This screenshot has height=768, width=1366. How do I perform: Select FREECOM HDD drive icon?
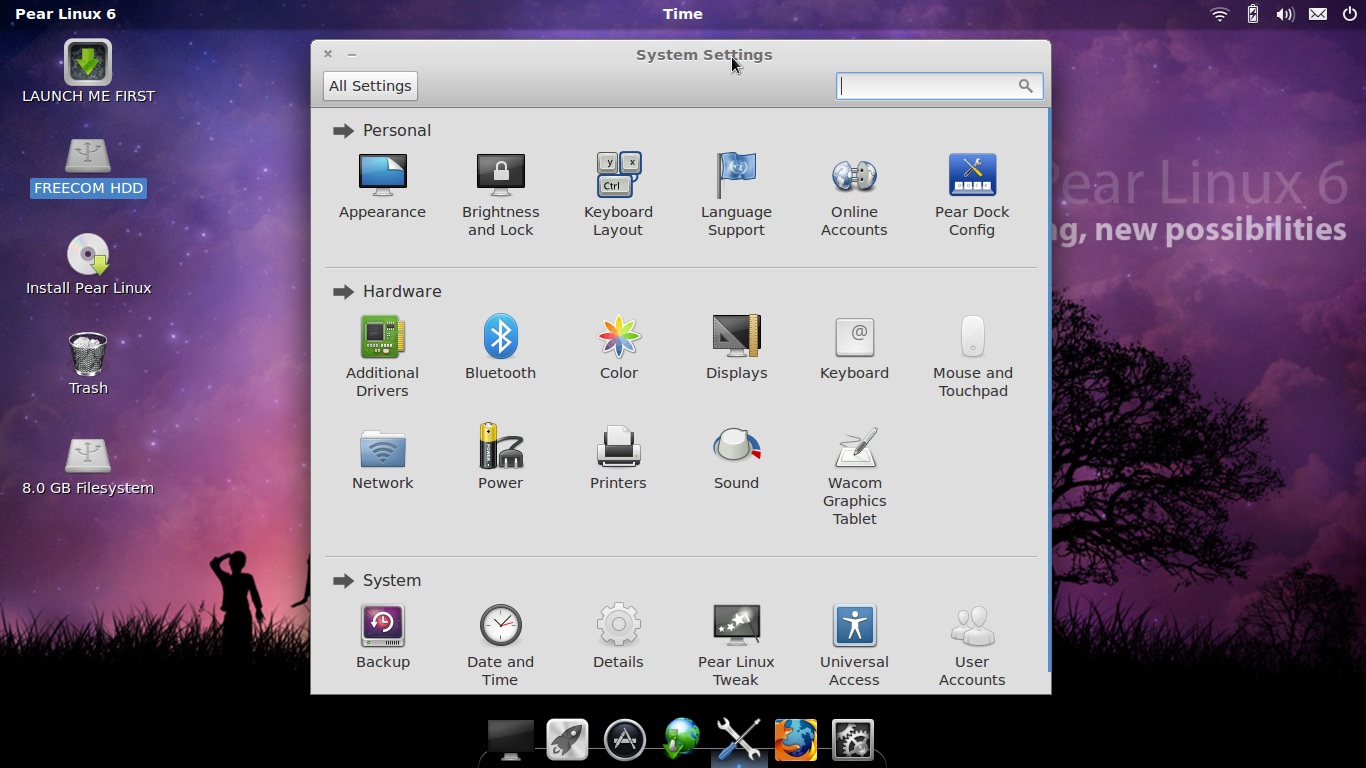coord(88,167)
